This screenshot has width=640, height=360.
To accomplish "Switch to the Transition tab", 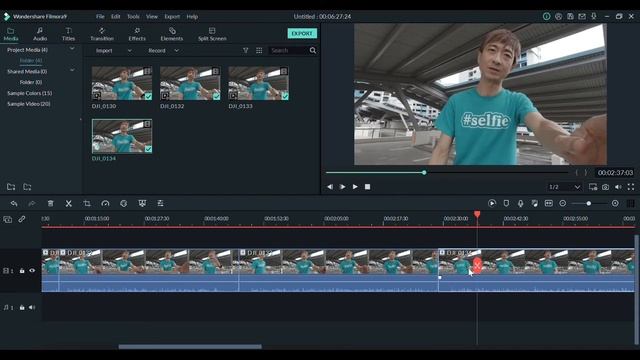I will point(102,34).
